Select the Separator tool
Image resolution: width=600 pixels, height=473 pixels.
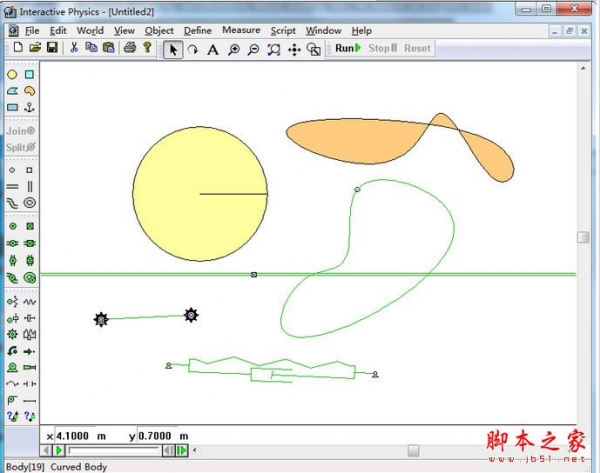click(29, 383)
